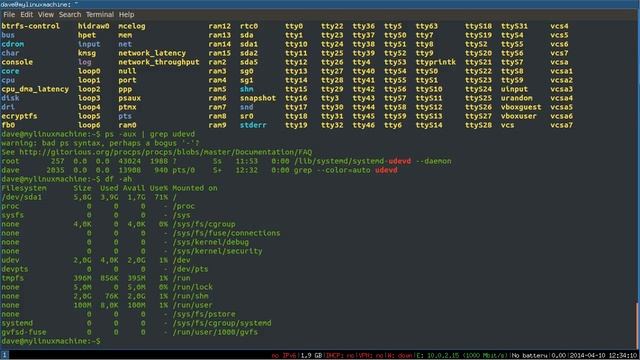Click the 'vboxuser' device entry
The image size is (640, 360).
pos(519,116)
